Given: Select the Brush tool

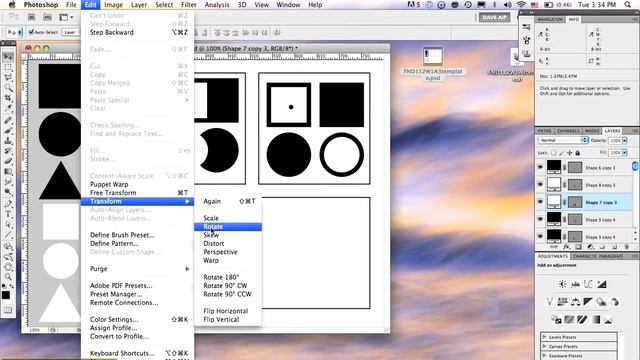Looking at the screenshot, I should point(8,130).
